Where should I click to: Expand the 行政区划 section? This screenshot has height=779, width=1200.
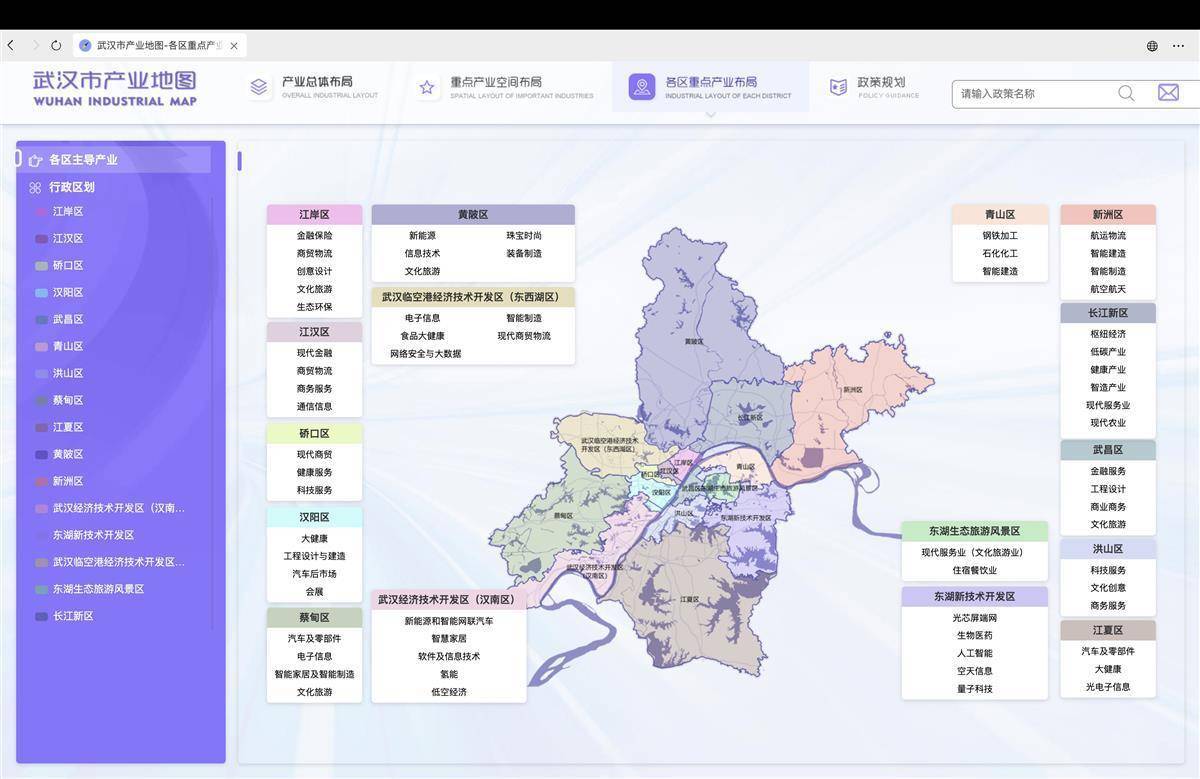71,187
